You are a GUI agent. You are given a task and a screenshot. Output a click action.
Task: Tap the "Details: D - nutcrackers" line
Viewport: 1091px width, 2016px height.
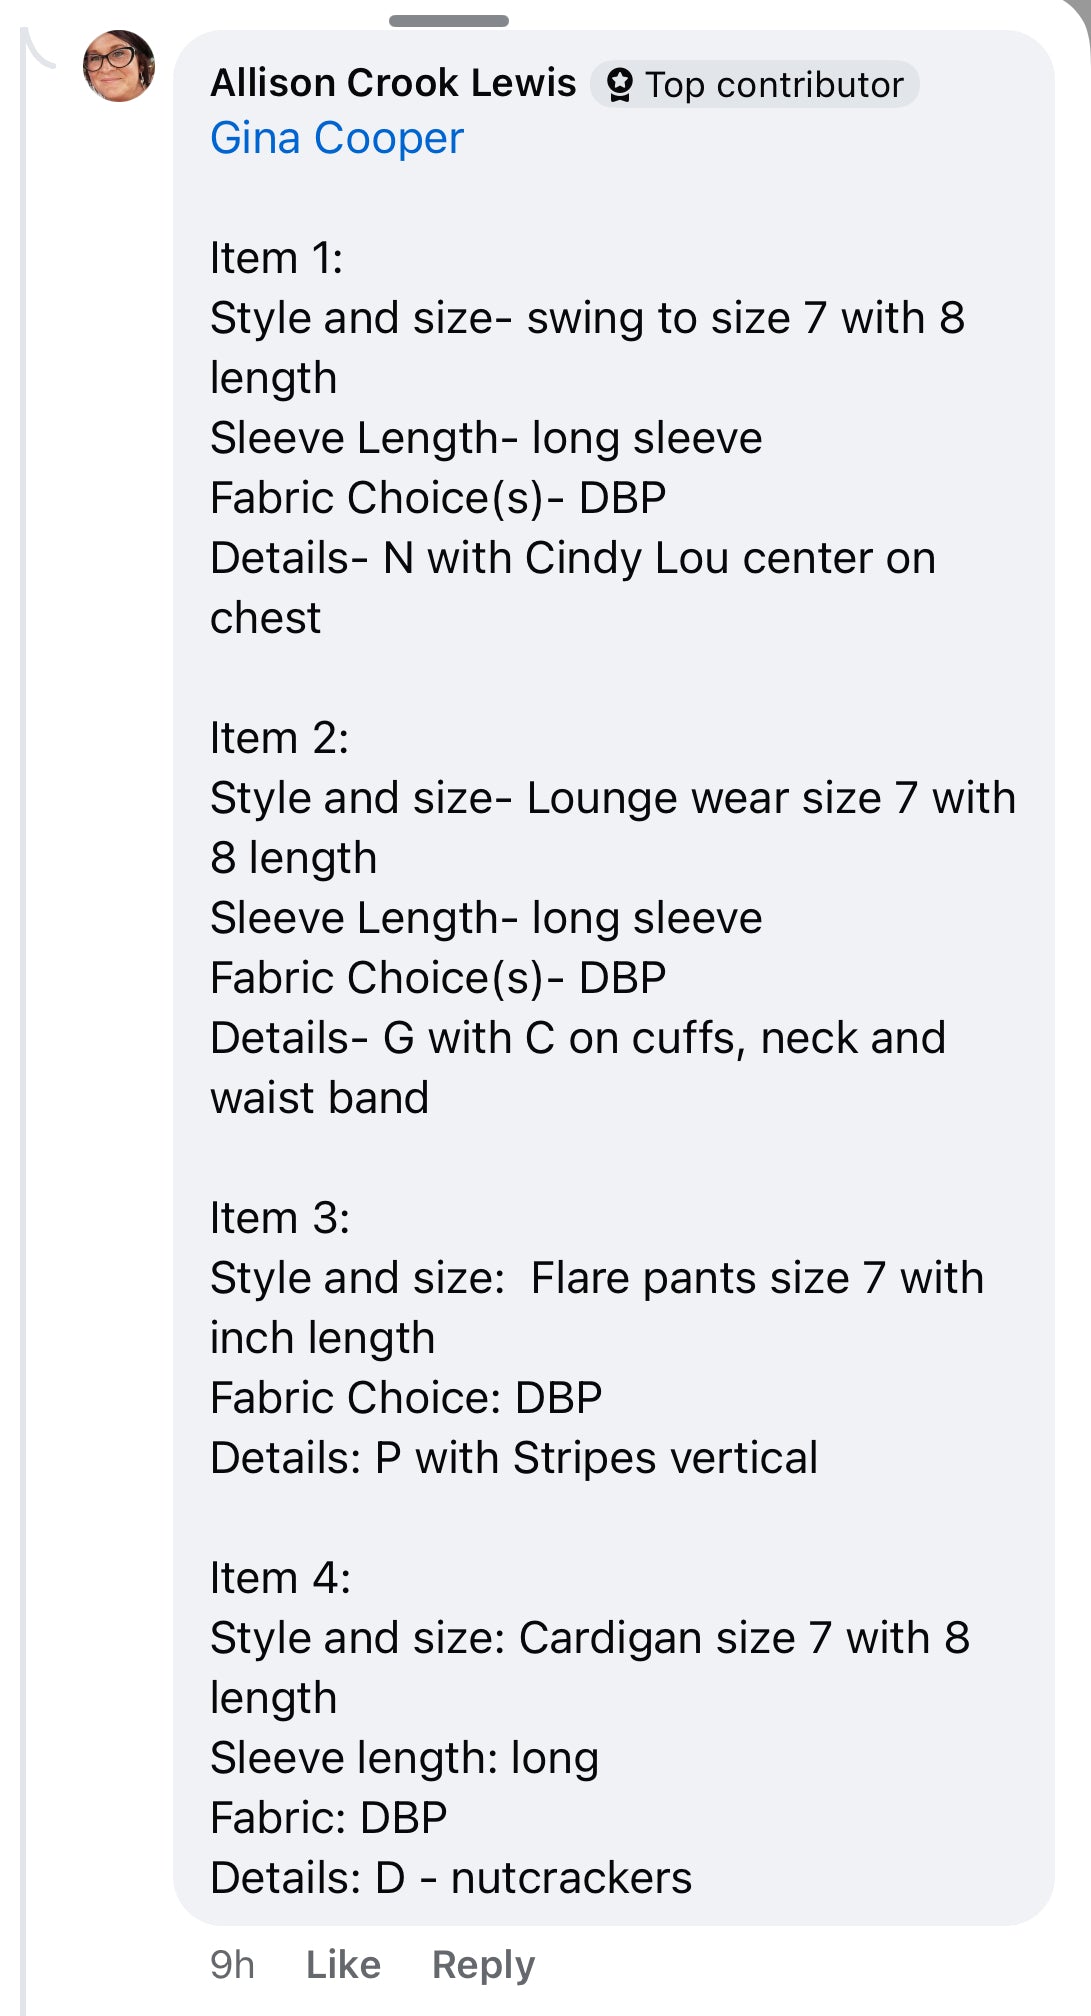click(x=451, y=1878)
